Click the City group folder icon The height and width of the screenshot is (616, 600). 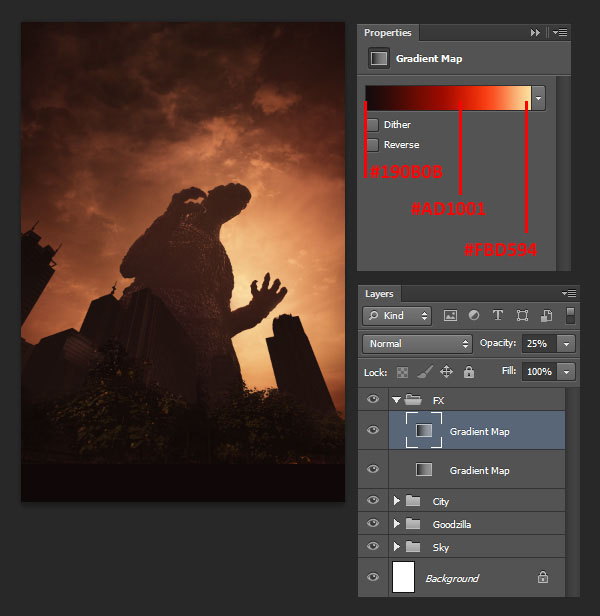tap(413, 501)
